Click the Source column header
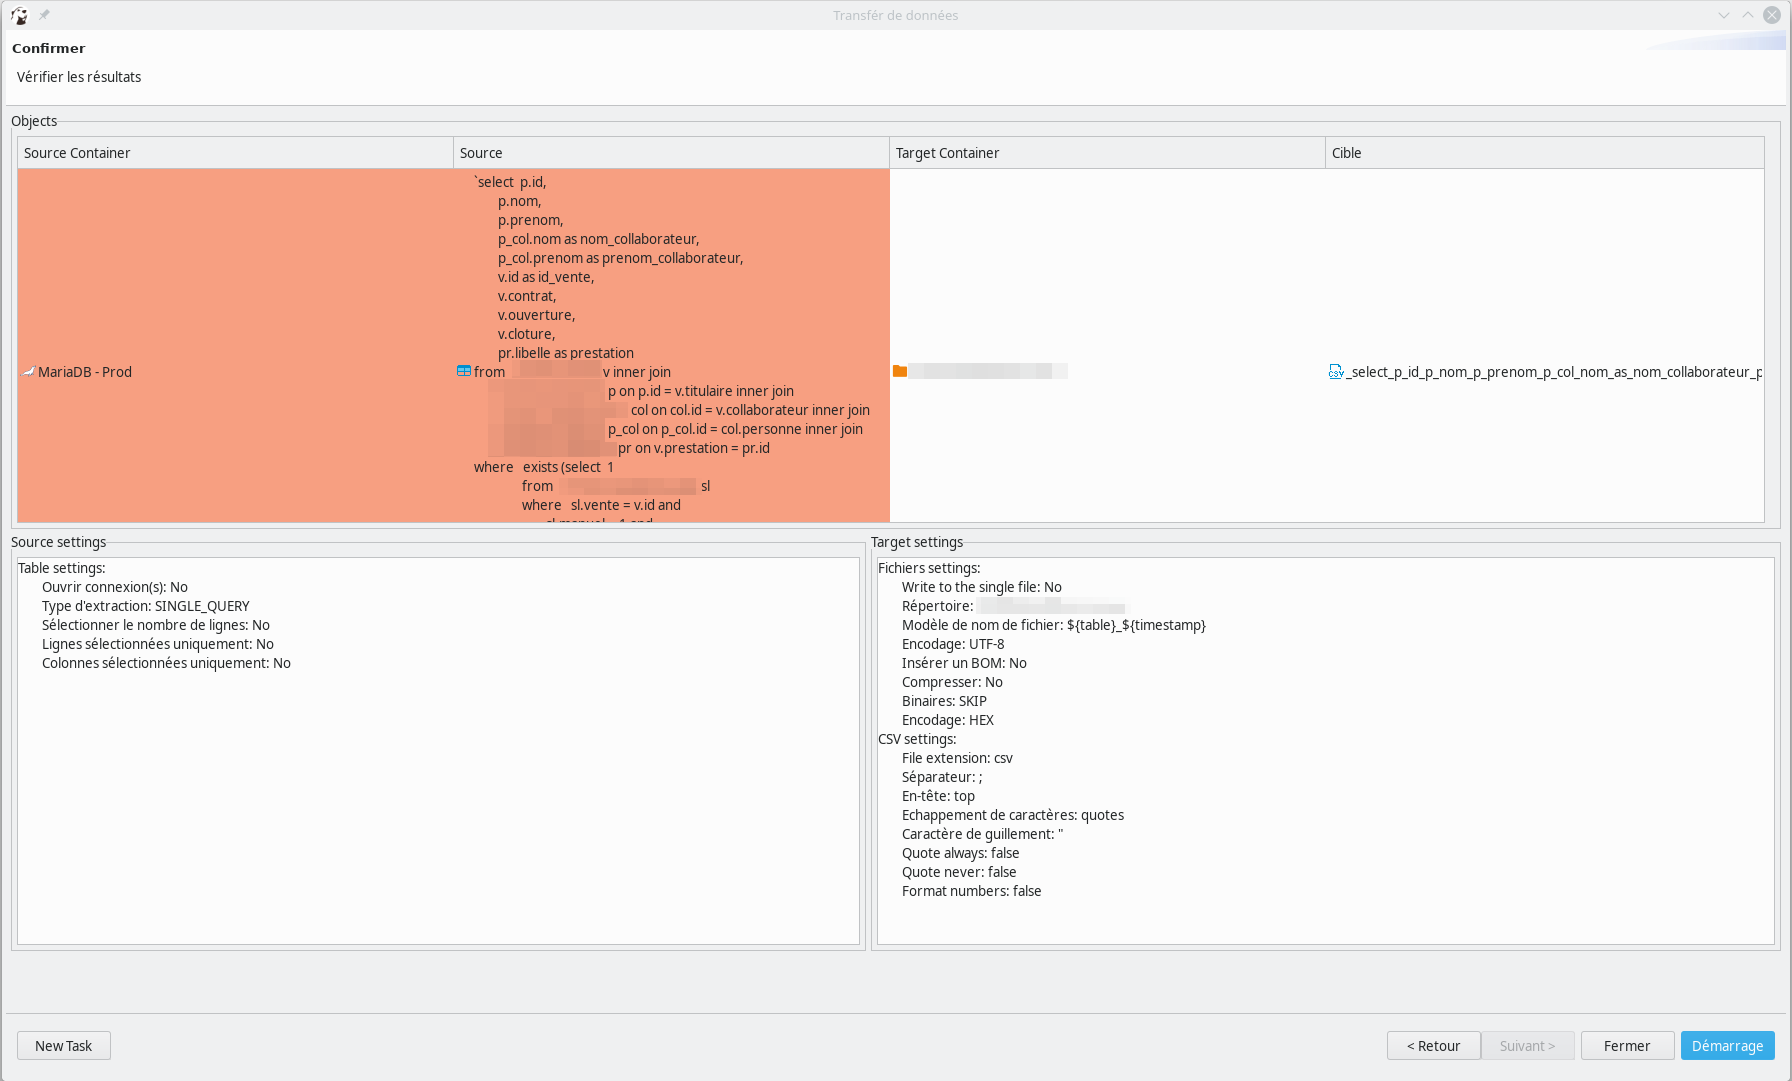This screenshot has height=1081, width=1792. (x=671, y=153)
